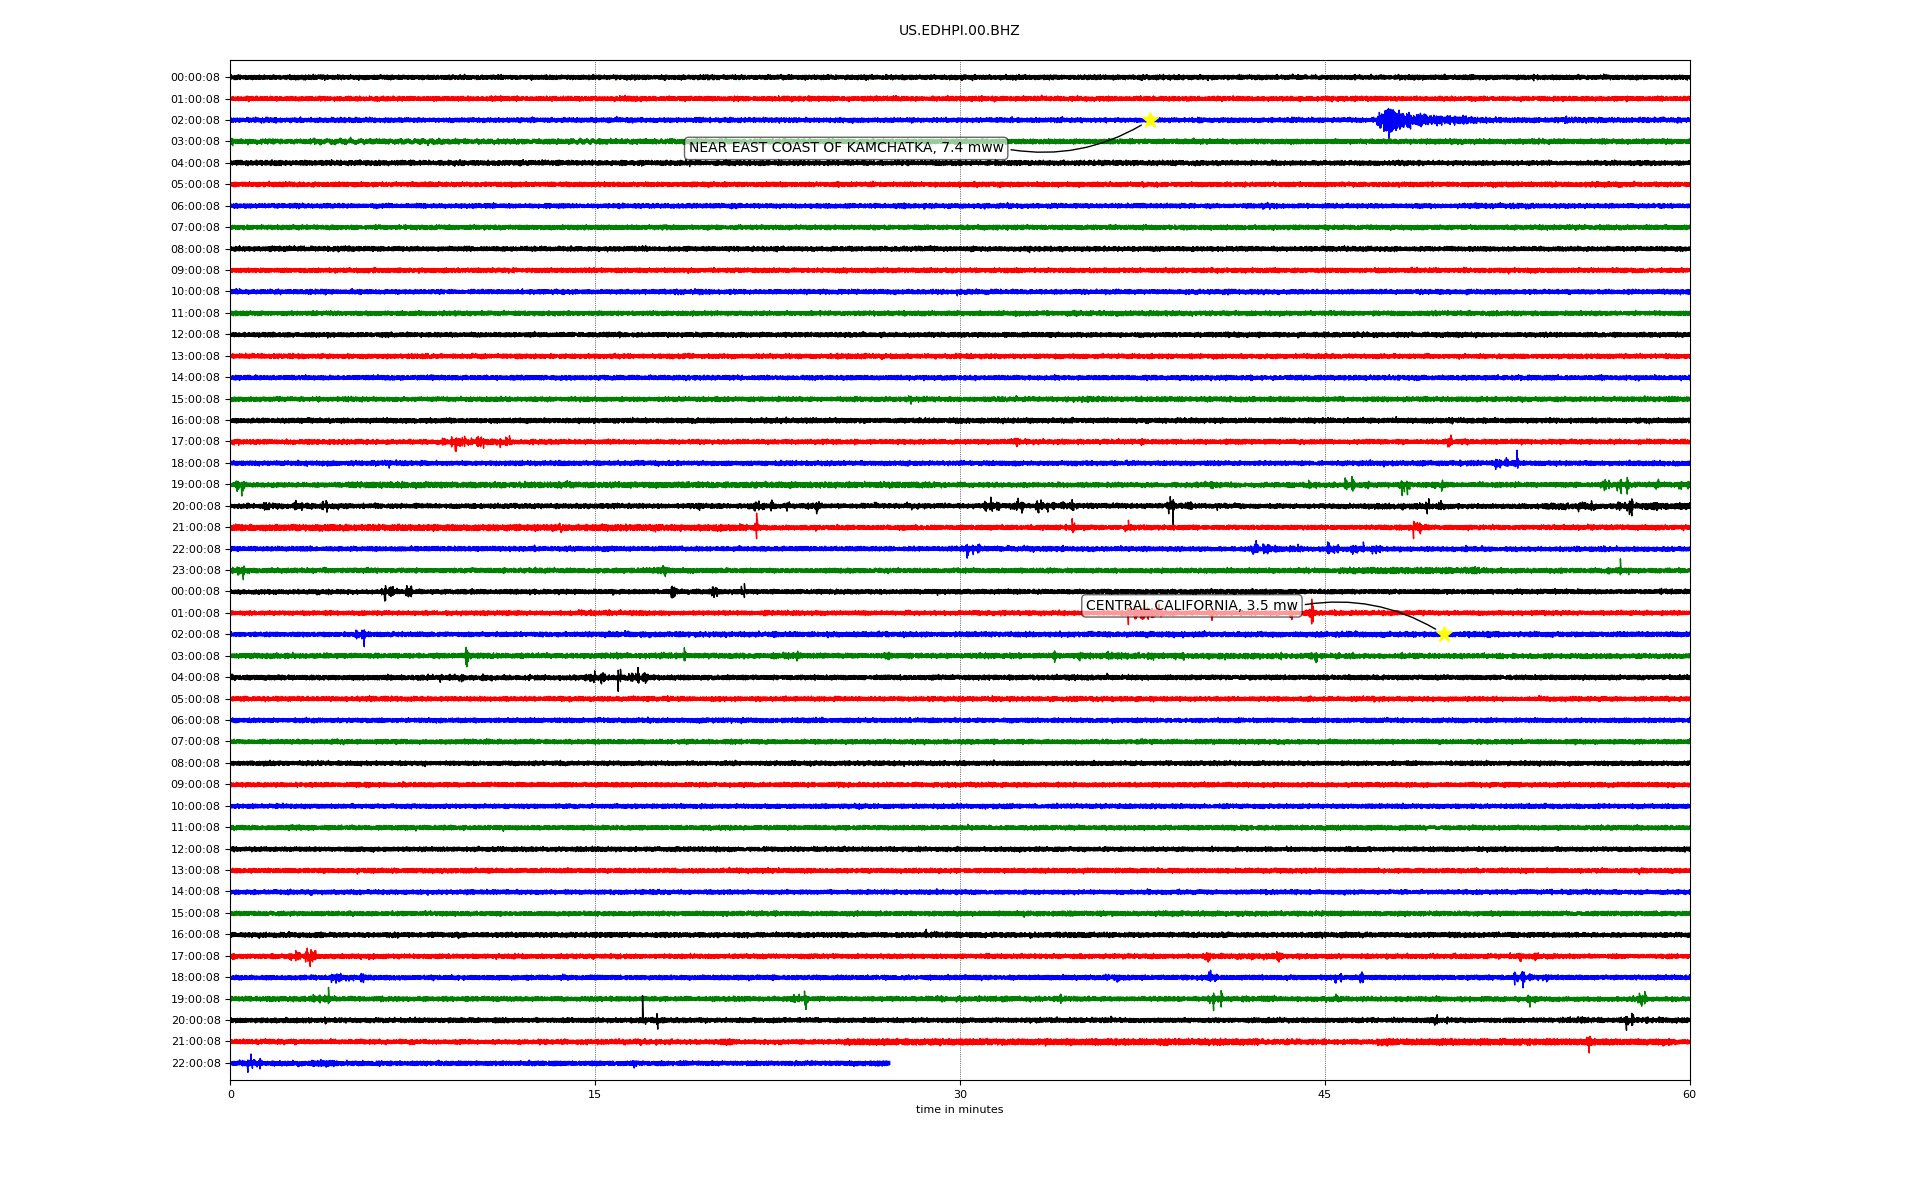Click the yellow star on Kamchatka event
Viewport: 1920px width, 1200px height.
click(x=1150, y=120)
